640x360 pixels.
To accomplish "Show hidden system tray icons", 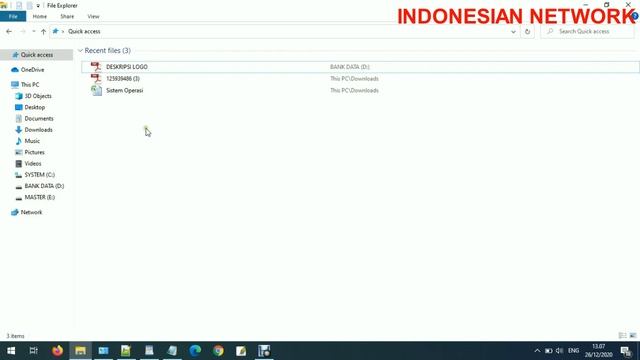I will (537, 351).
